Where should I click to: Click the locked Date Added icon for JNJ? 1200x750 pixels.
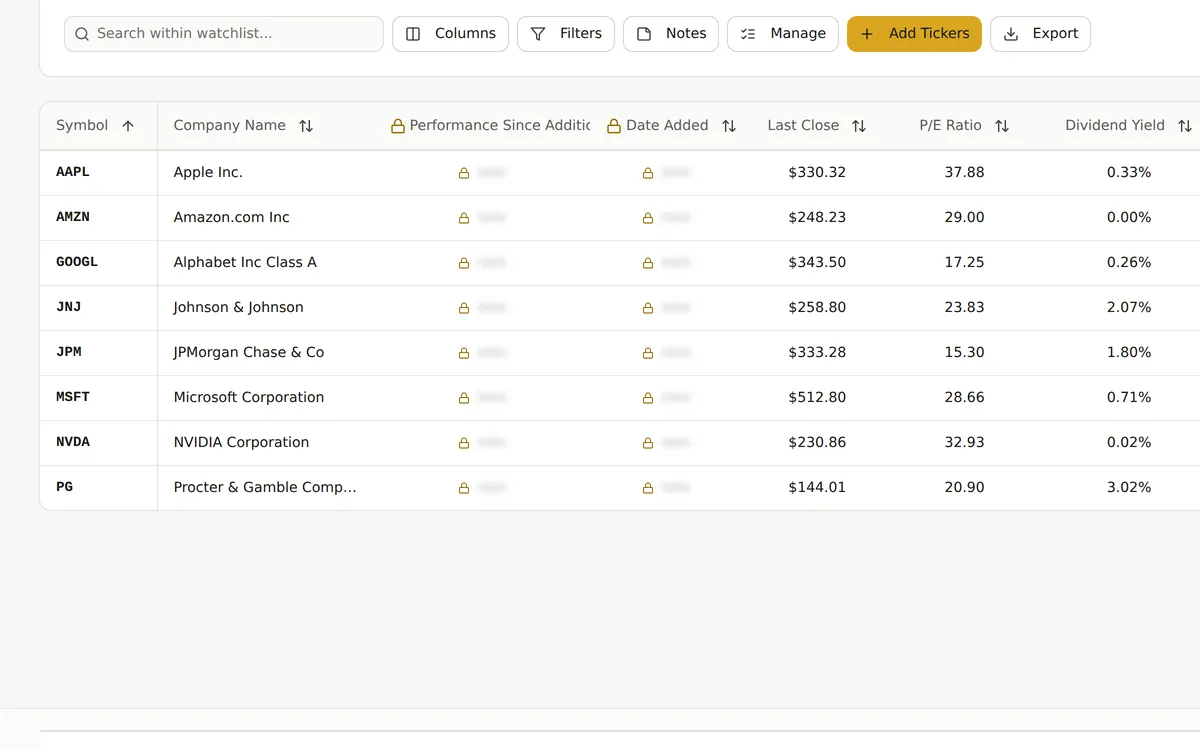click(648, 308)
